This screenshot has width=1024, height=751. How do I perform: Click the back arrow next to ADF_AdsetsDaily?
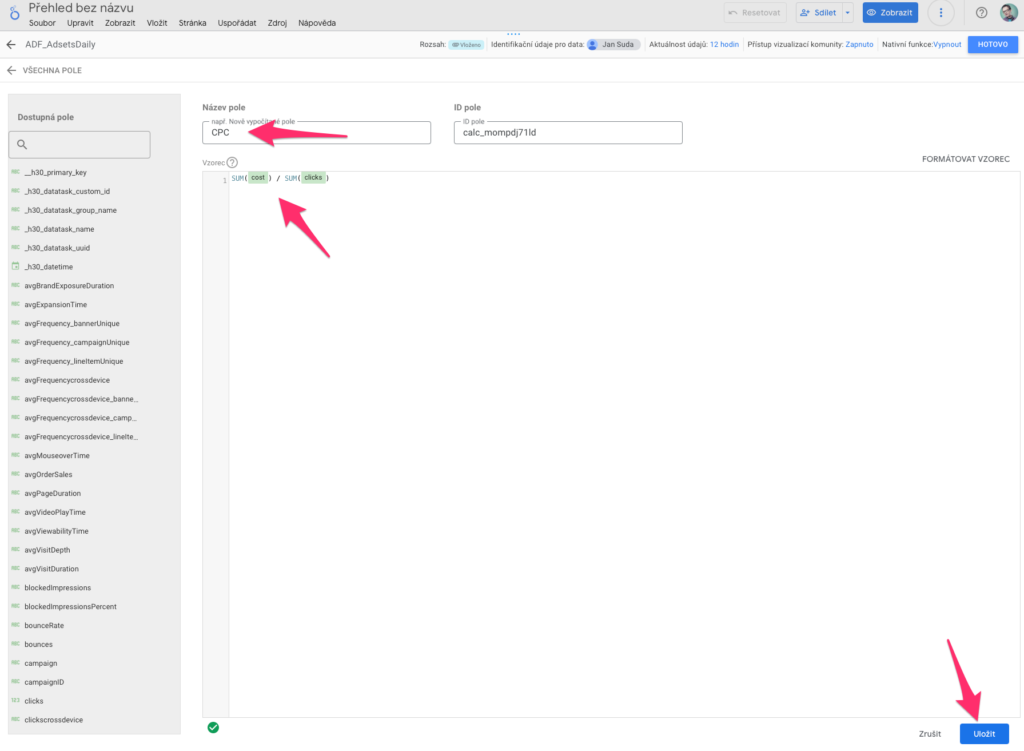11,45
